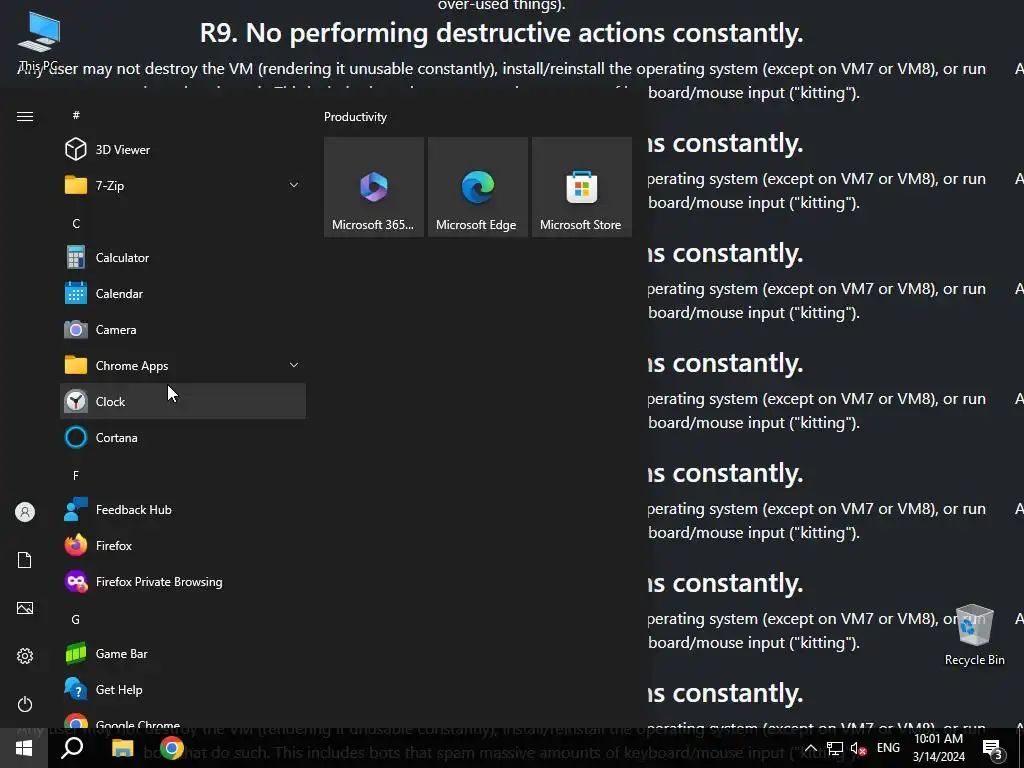This screenshot has height=768, width=1024.
Task: Open the network icon in system tray
Action: pos(835,748)
